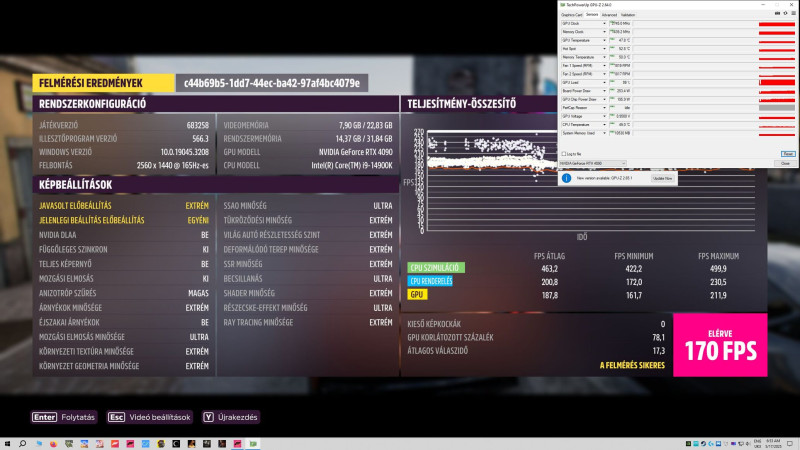This screenshot has width=800, height=450.
Task: Click the GPU-Z Close button
Action: pos(786,163)
